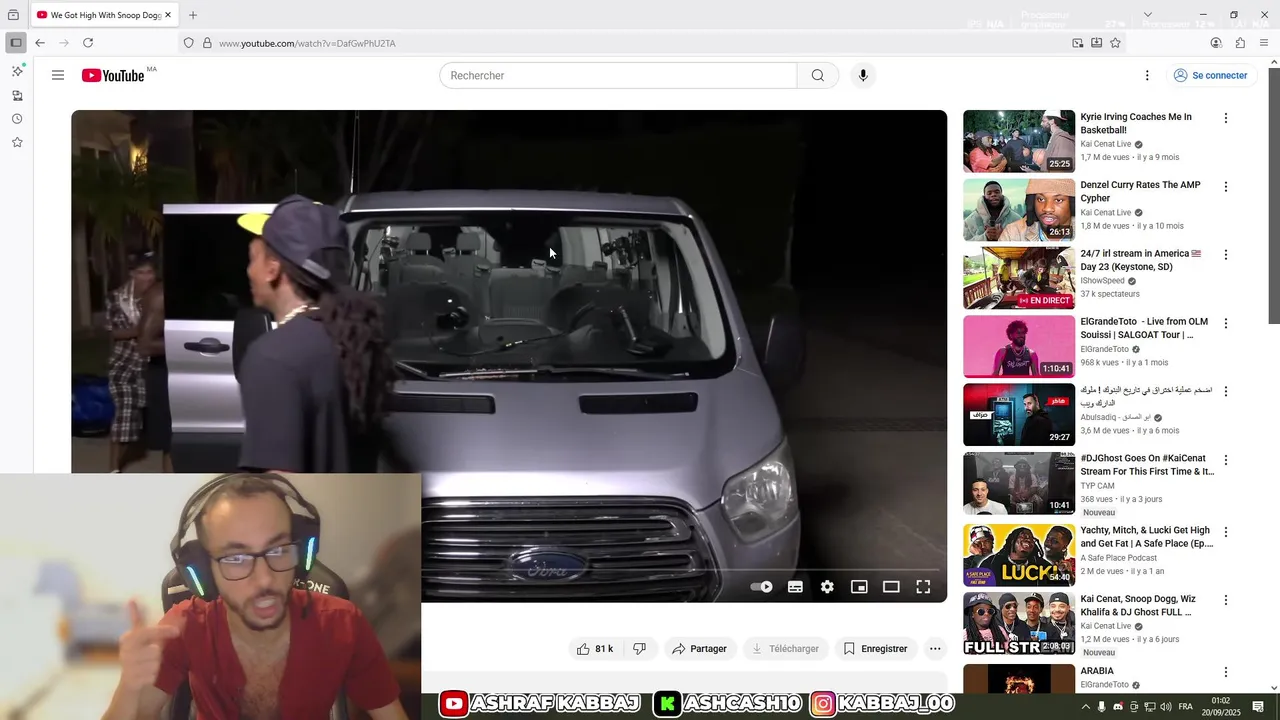The image size is (1280, 720).
Task: Open the volume speaker tray icon
Action: [x=1167, y=707]
